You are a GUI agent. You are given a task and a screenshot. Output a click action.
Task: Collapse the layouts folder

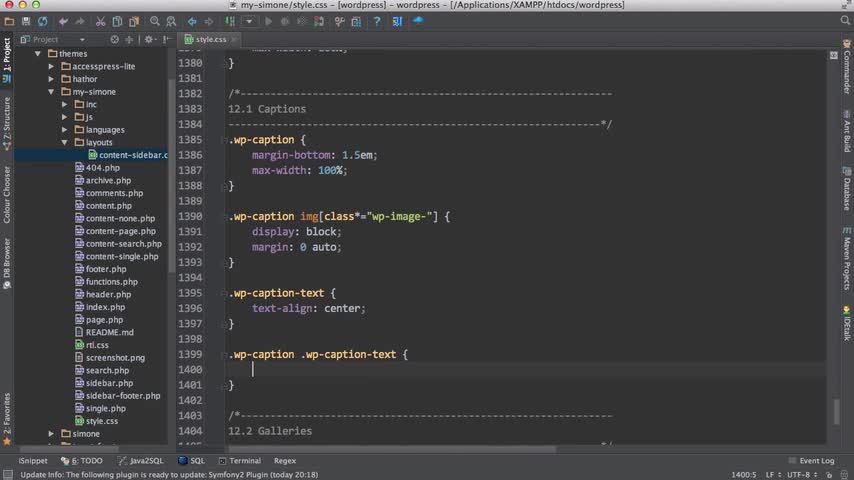(x=64, y=142)
